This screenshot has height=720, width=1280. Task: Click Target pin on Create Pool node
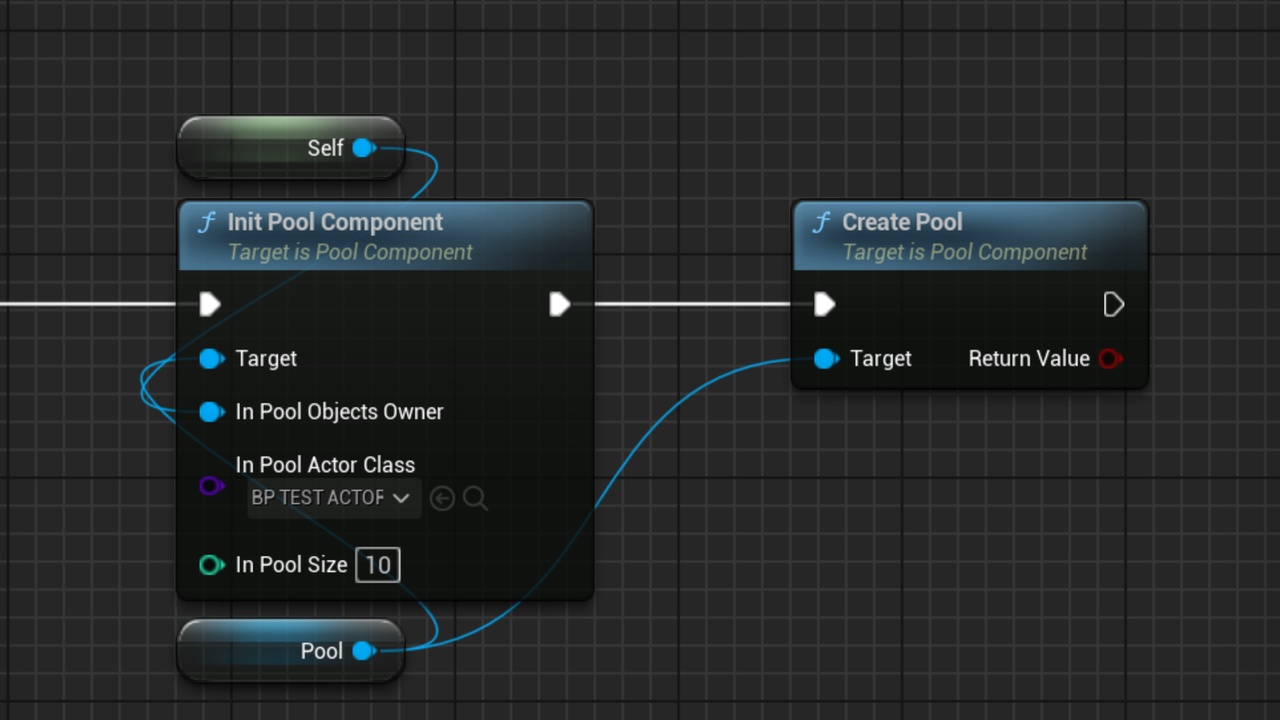pyautogui.click(x=825, y=358)
